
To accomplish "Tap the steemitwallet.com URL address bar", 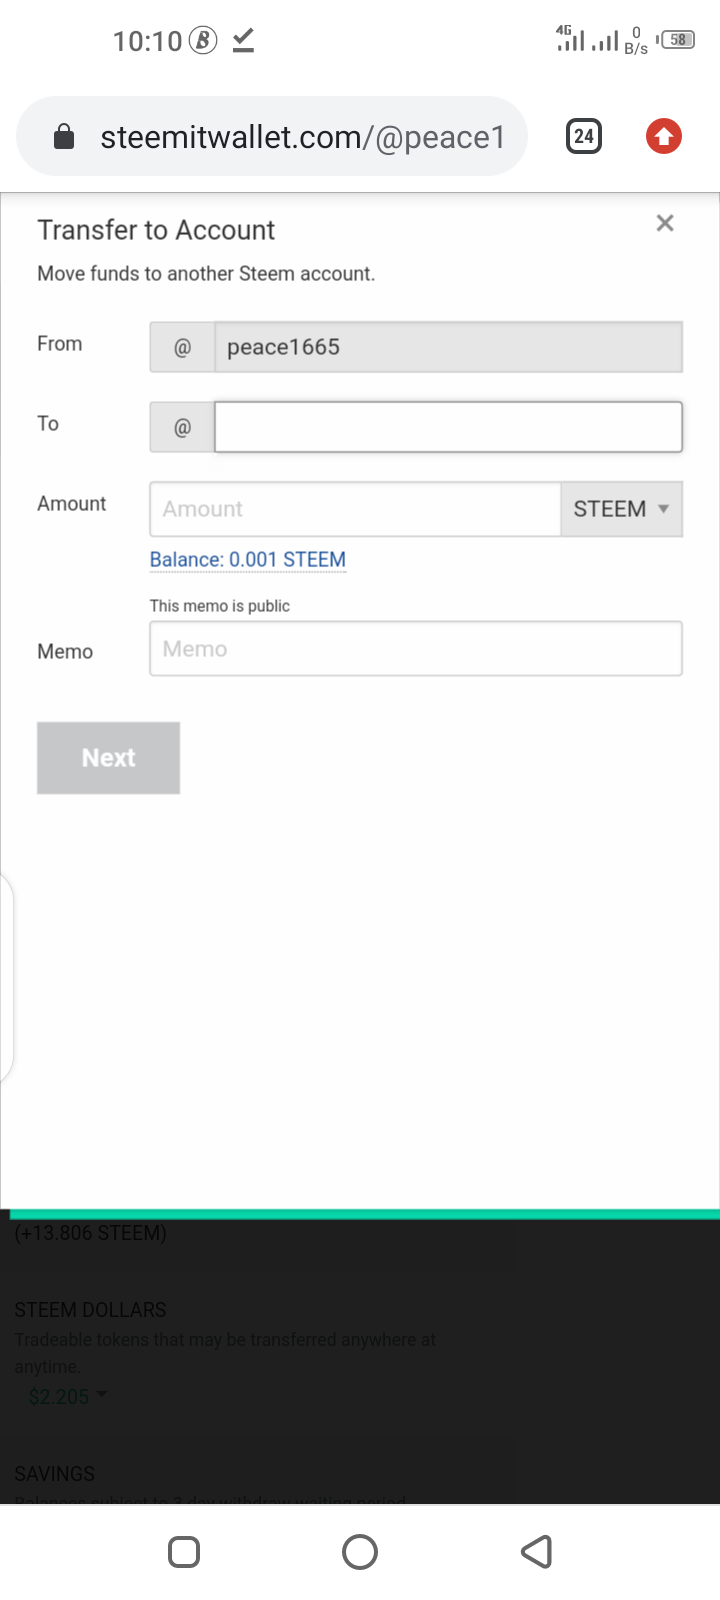I will point(272,136).
